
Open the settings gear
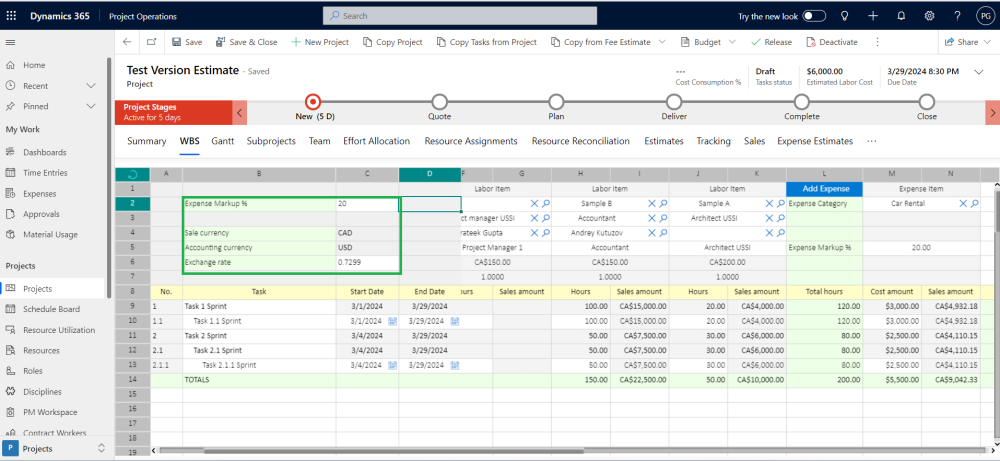click(x=929, y=16)
